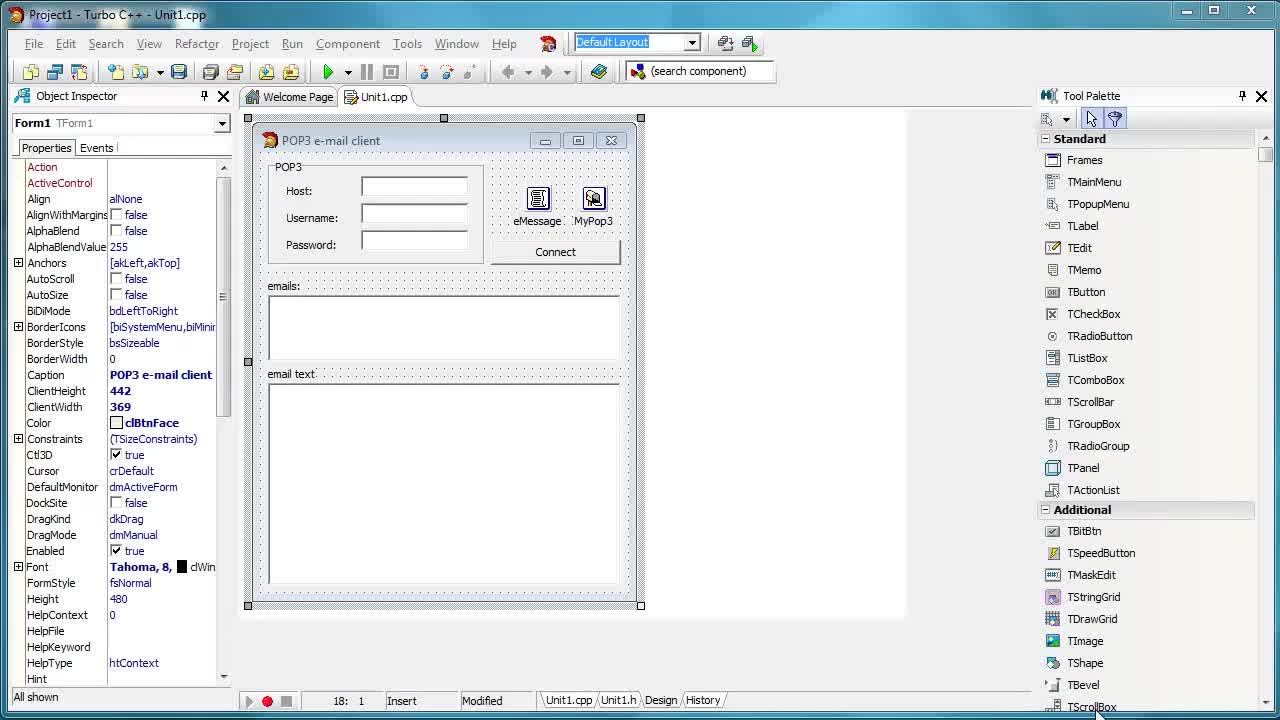Expand the Anchors property
The image size is (1280, 720).
[x=18, y=263]
